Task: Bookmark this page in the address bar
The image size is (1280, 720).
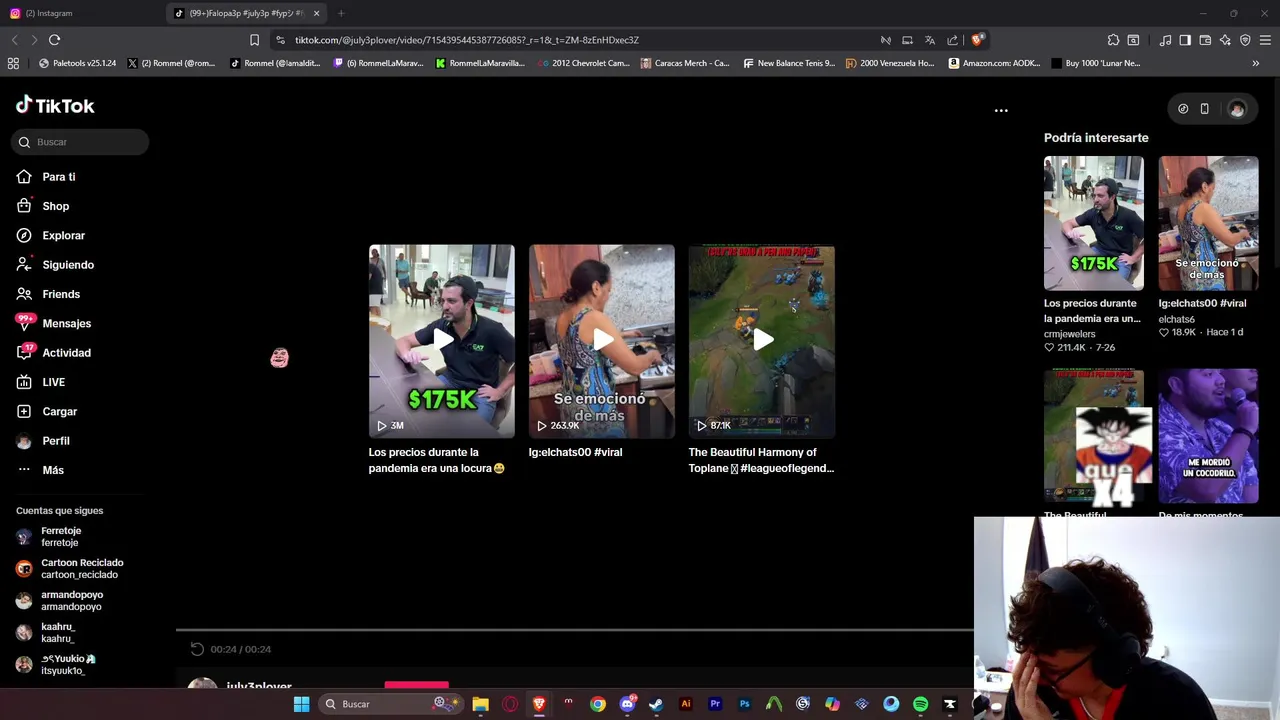Action: click(x=254, y=40)
